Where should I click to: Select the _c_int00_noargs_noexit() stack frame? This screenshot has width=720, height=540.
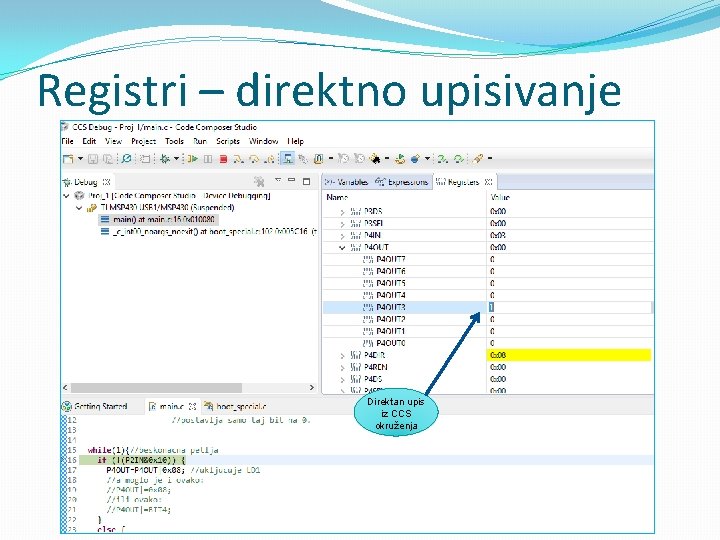[x=209, y=231]
